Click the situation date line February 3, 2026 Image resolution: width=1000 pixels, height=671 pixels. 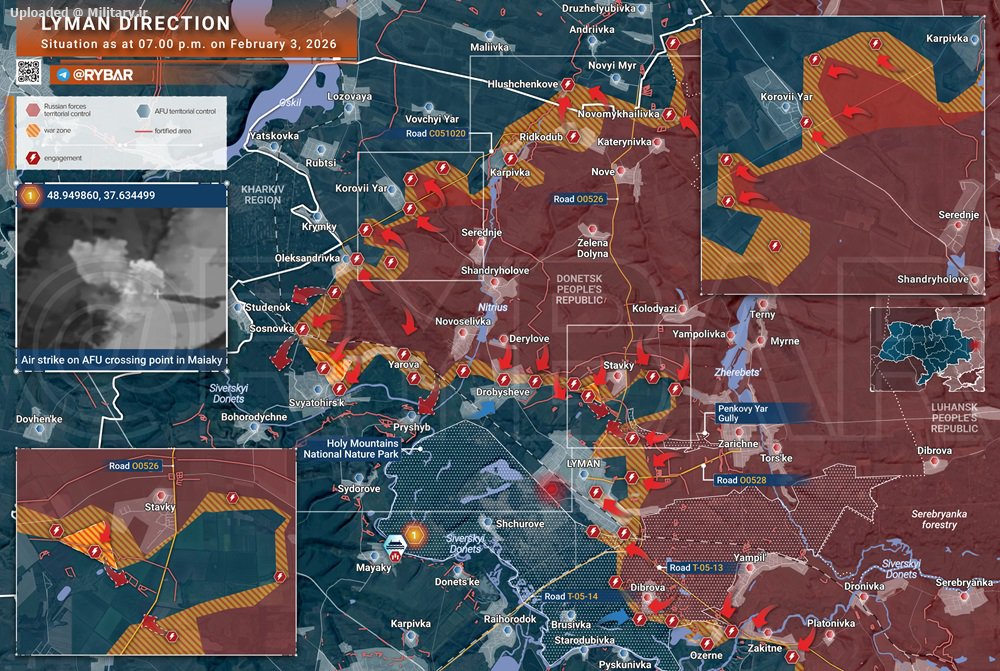(x=189, y=45)
